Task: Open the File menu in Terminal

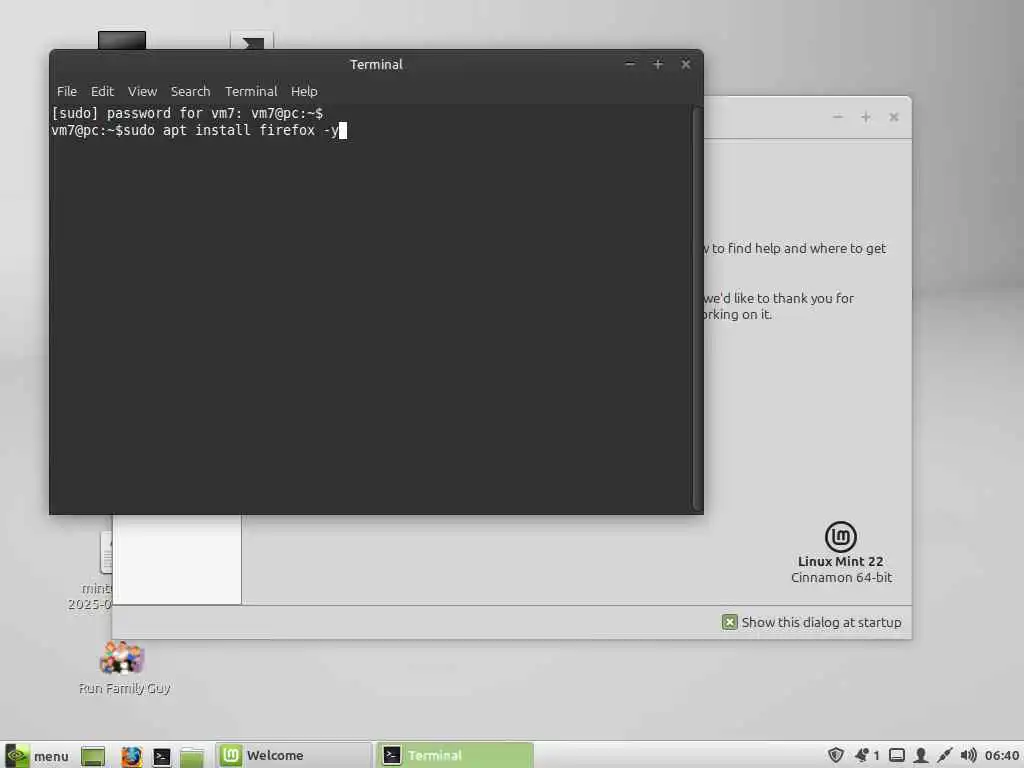Action: click(x=67, y=91)
